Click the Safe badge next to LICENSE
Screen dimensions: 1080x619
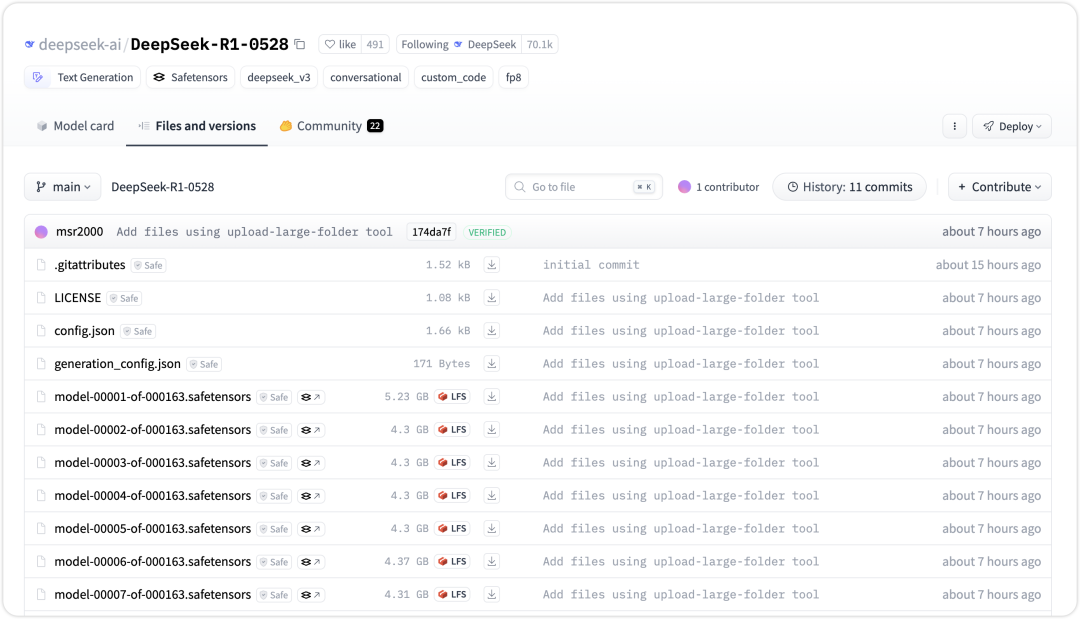tap(124, 298)
